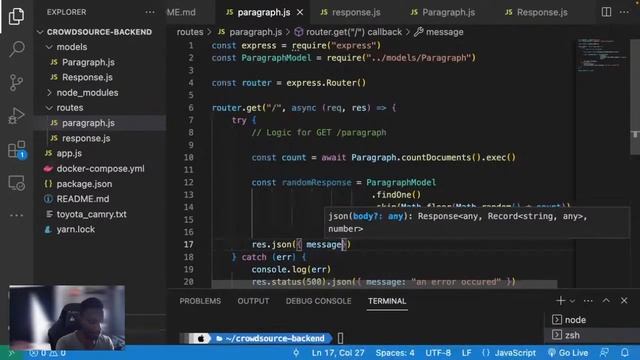Open the Explorer view in activity bar

16,16
